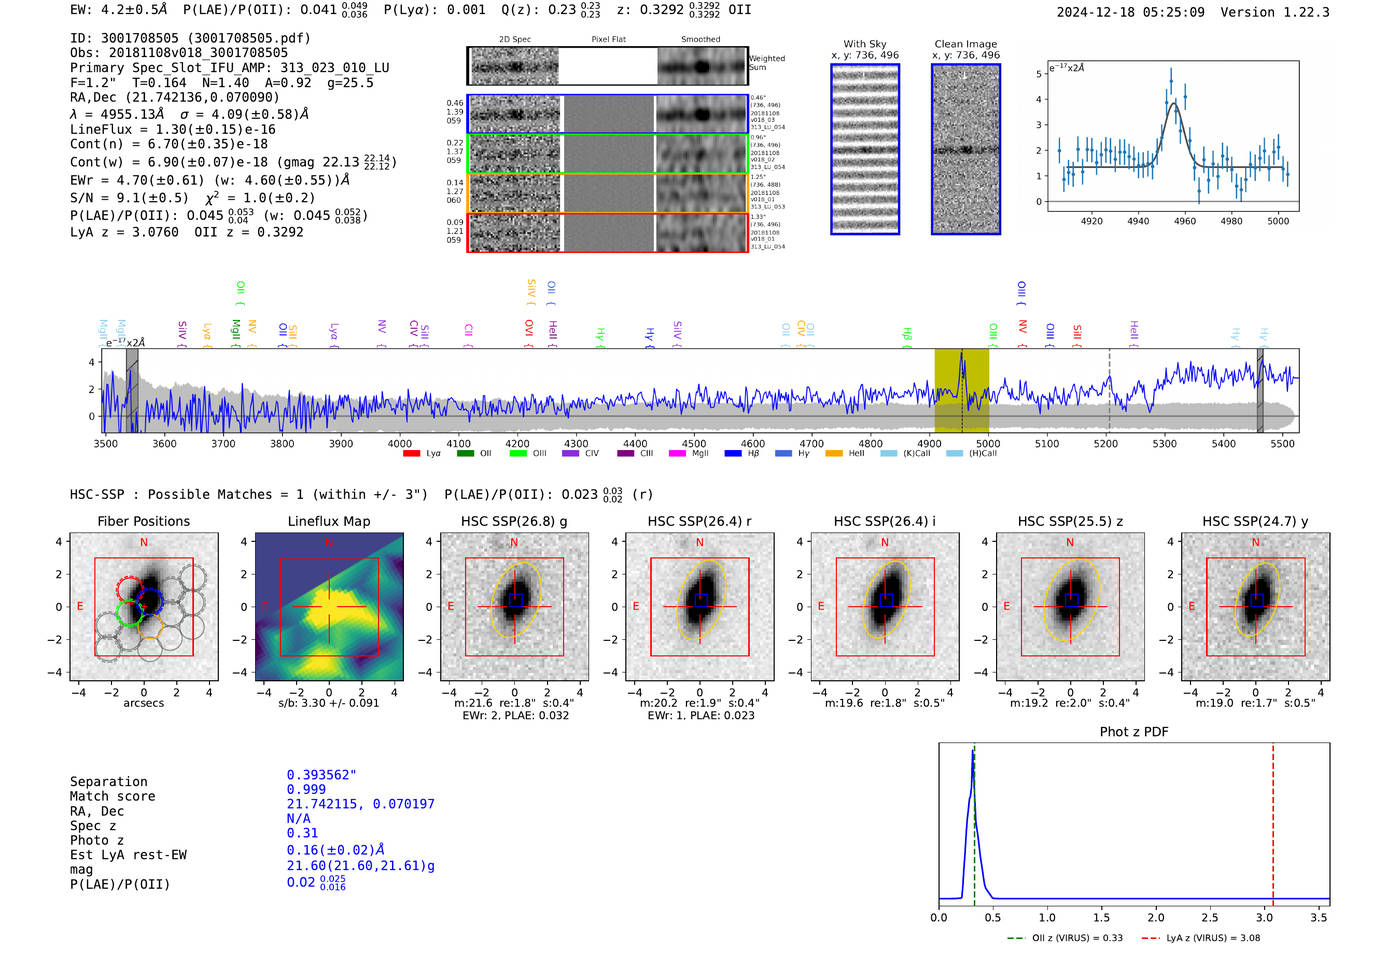Viewport: 1400px width, 953px height.
Task: Click the Clean Image panel
Action: click(x=966, y=149)
